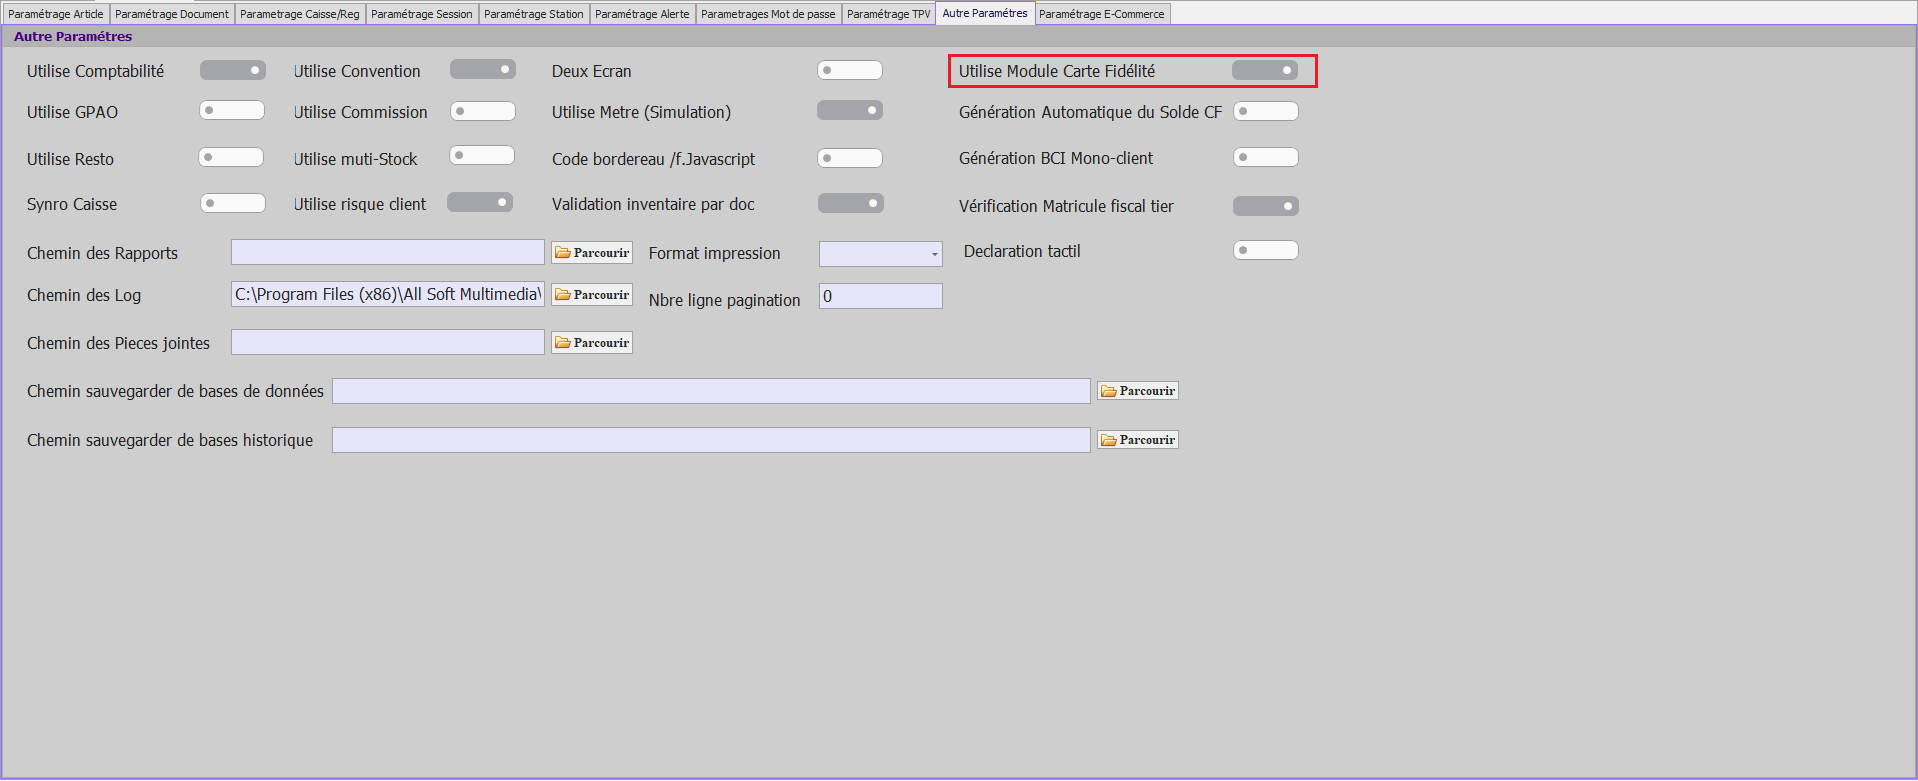Toggle Utilise Comptabilité switch
This screenshot has width=1918, height=781.
pyautogui.click(x=233, y=70)
